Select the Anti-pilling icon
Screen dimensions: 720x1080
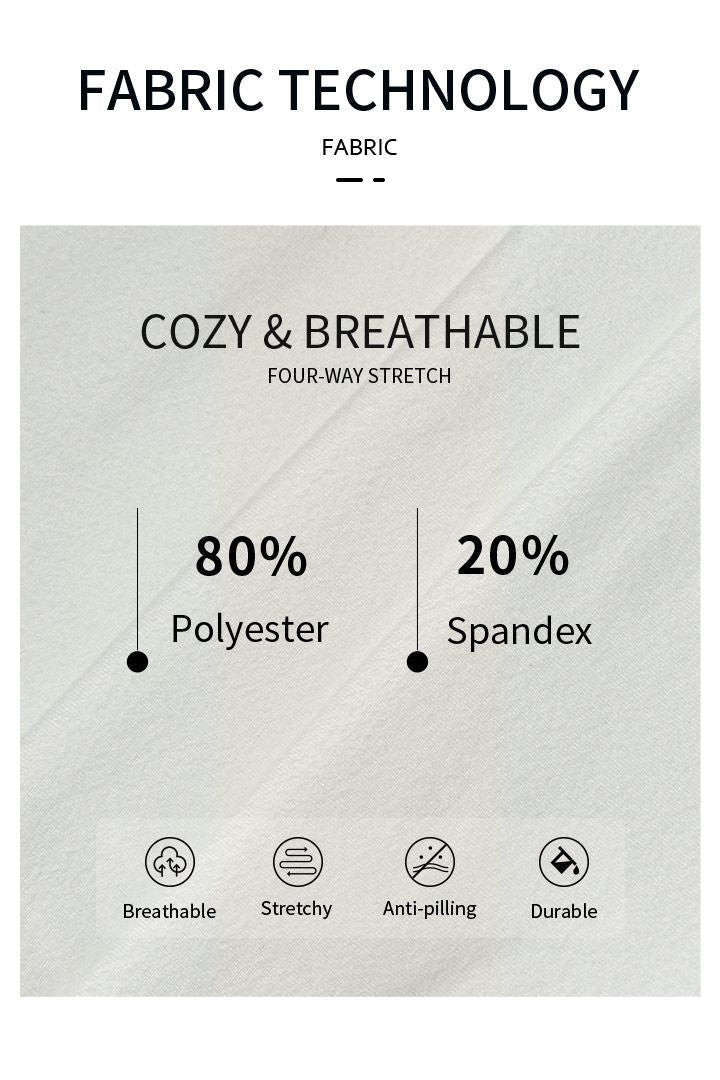click(430, 862)
